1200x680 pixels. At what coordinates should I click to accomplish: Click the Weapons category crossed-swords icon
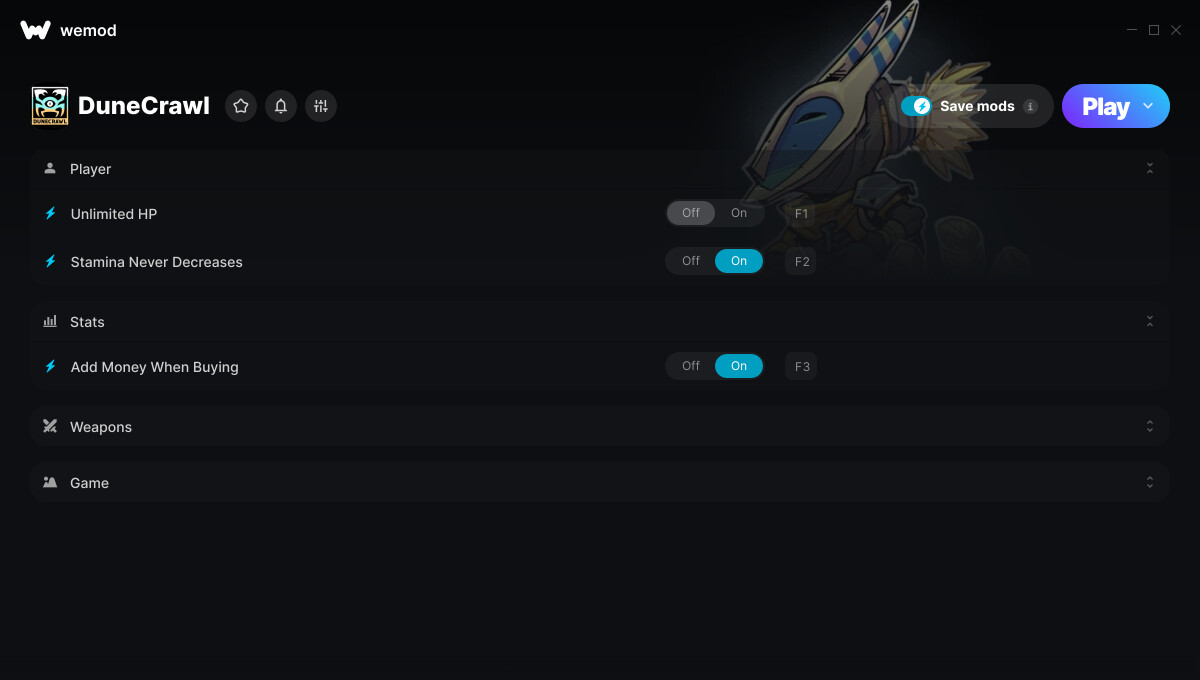click(x=50, y=426)
